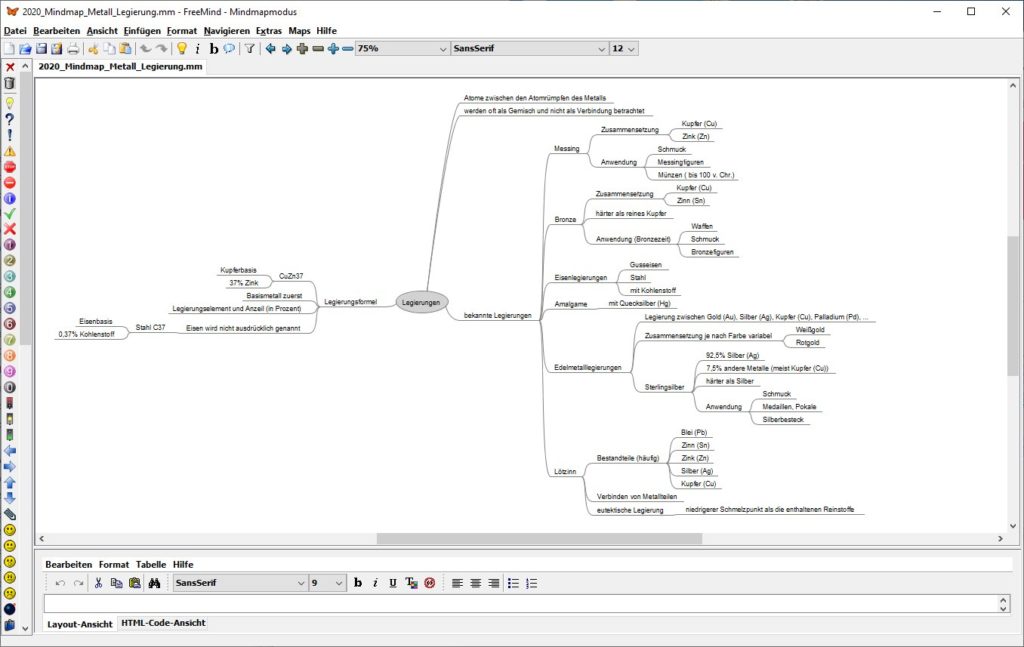The height and width of the screenshot is (647, 1024).
Task: Click inside the note text input area
Action: [x=521, y=603]
